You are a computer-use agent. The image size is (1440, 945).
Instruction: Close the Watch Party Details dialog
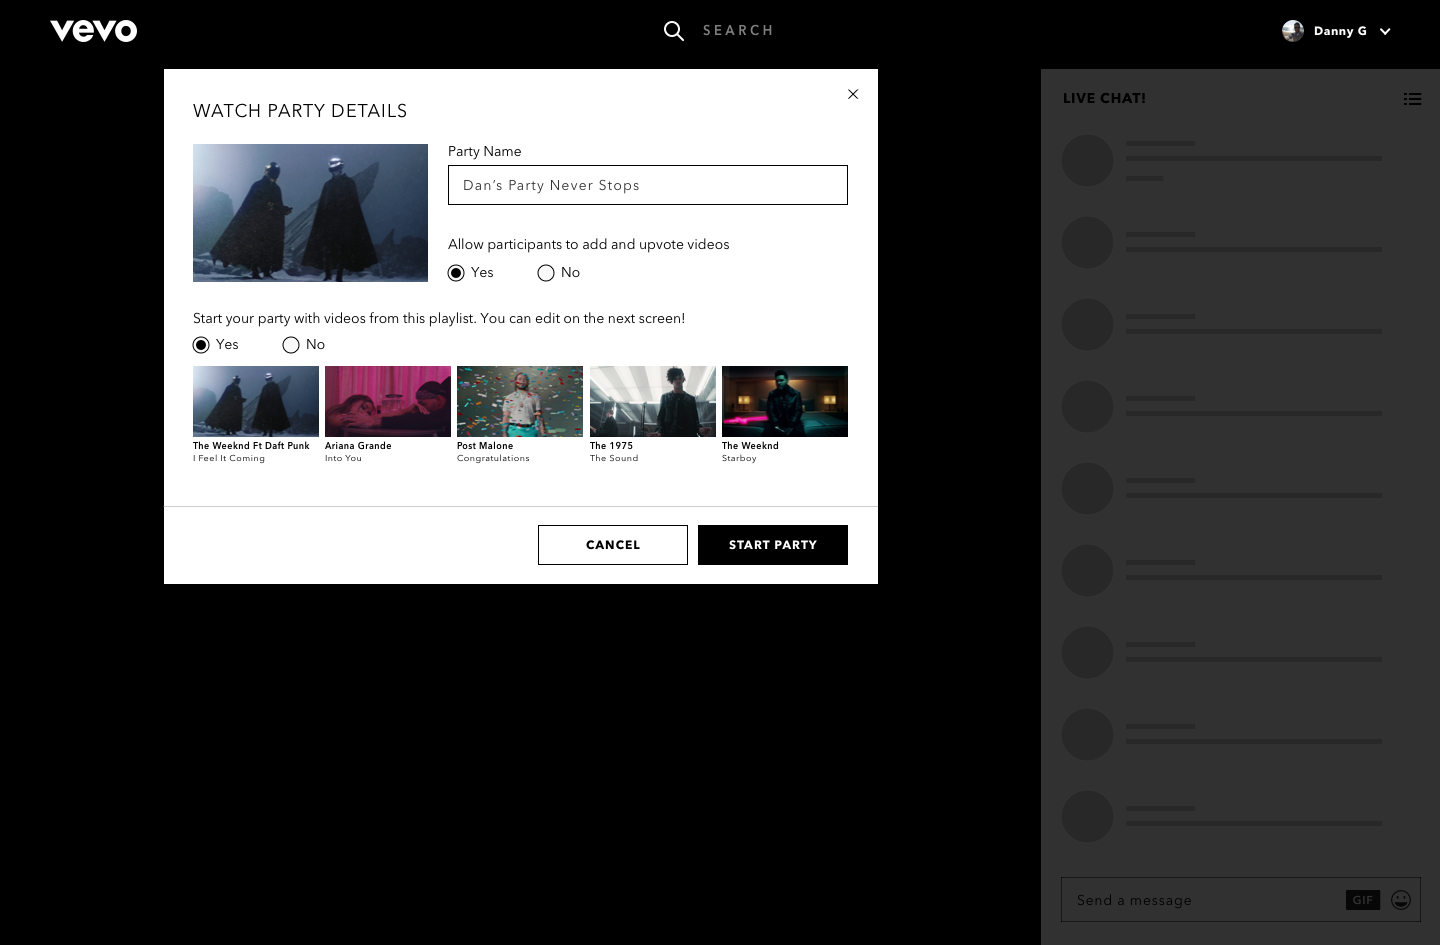tap(853, 94)
